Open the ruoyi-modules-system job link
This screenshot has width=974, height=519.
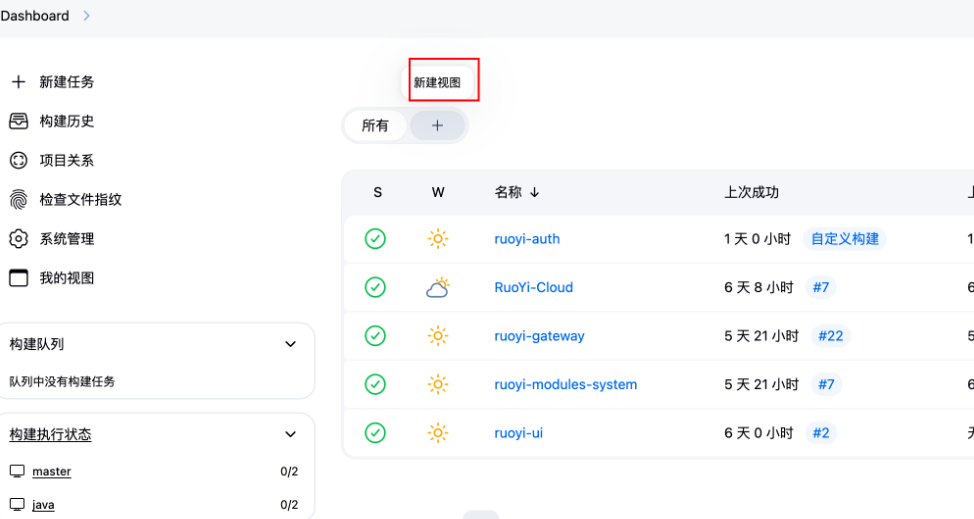pos(565,385)
